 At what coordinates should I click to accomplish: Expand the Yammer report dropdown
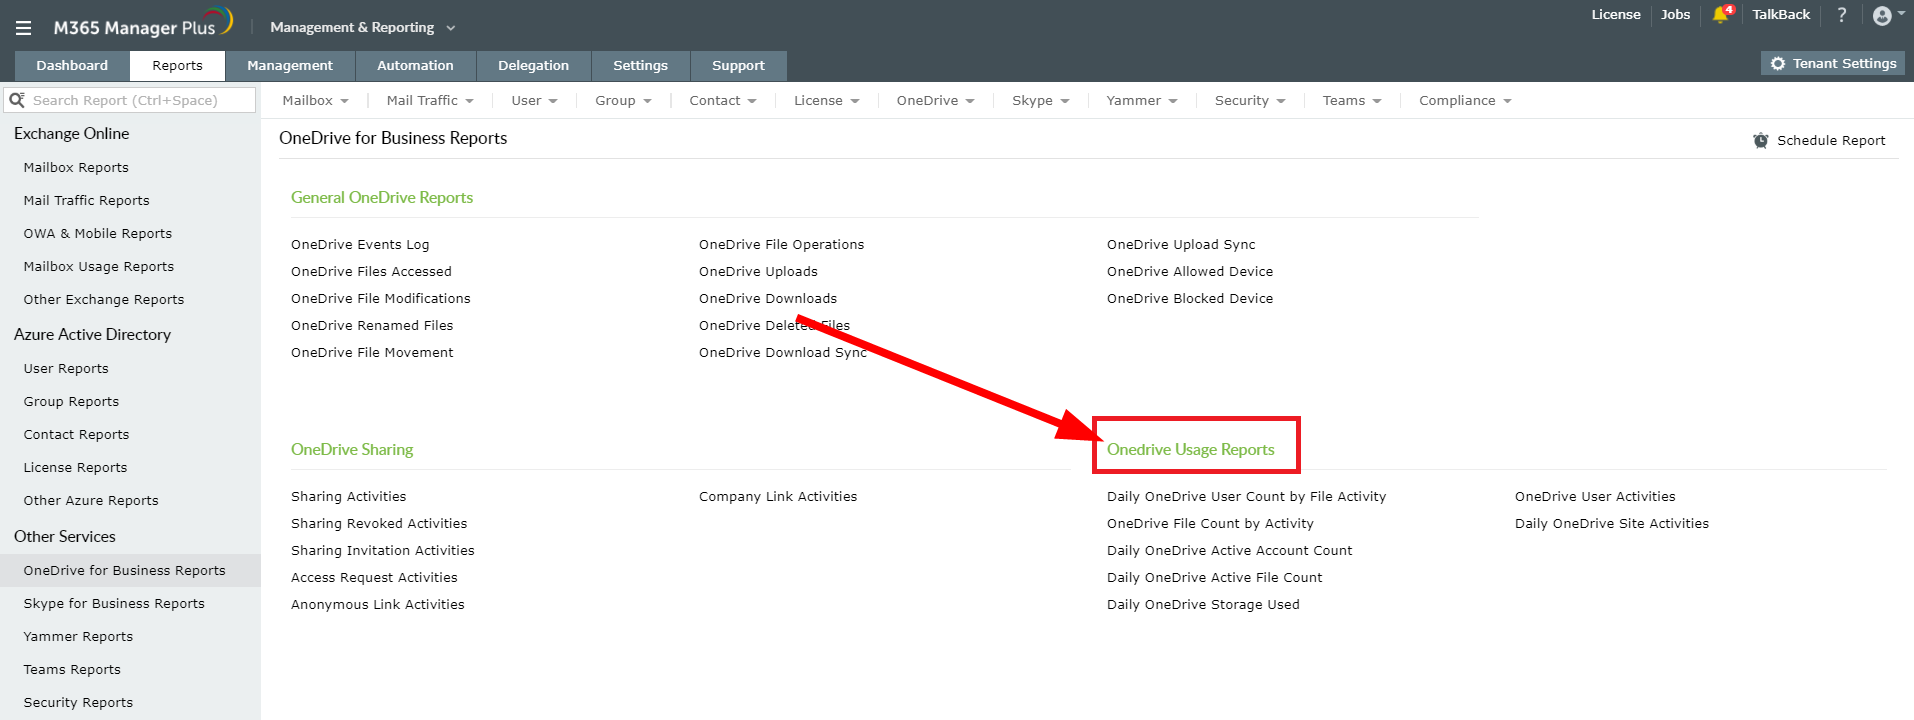(x=1142, y=101)
